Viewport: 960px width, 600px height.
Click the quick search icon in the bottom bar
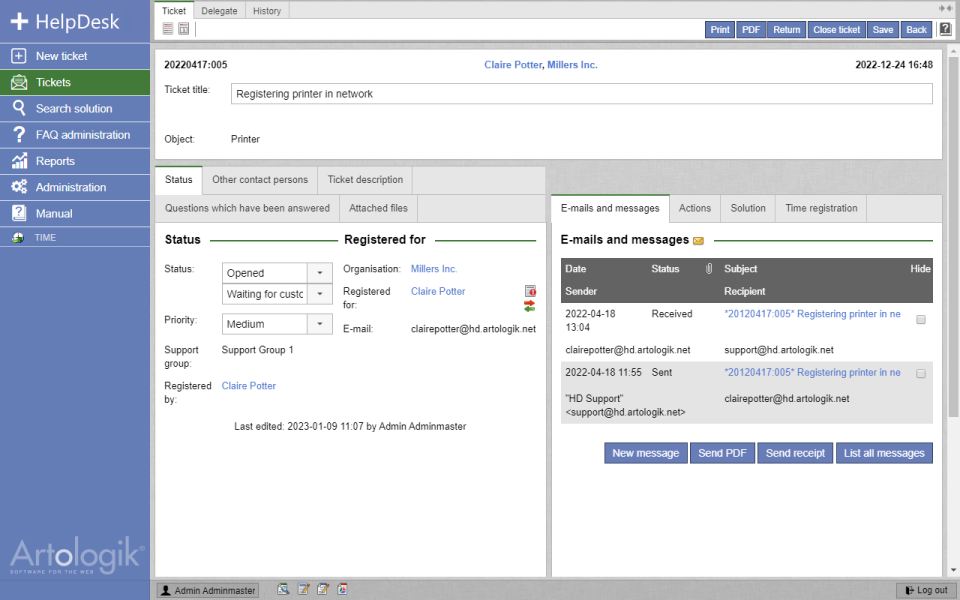pyautogui.click(x=284, y=590)
